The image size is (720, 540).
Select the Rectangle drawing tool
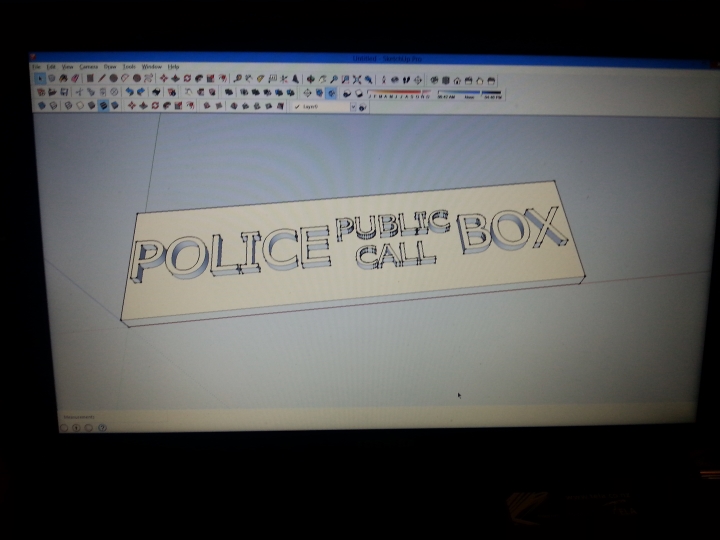click(90, 79)
